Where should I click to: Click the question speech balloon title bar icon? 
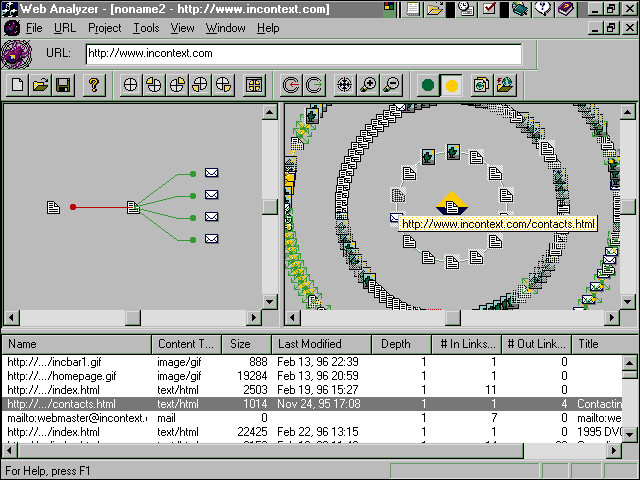pos(542,9)
